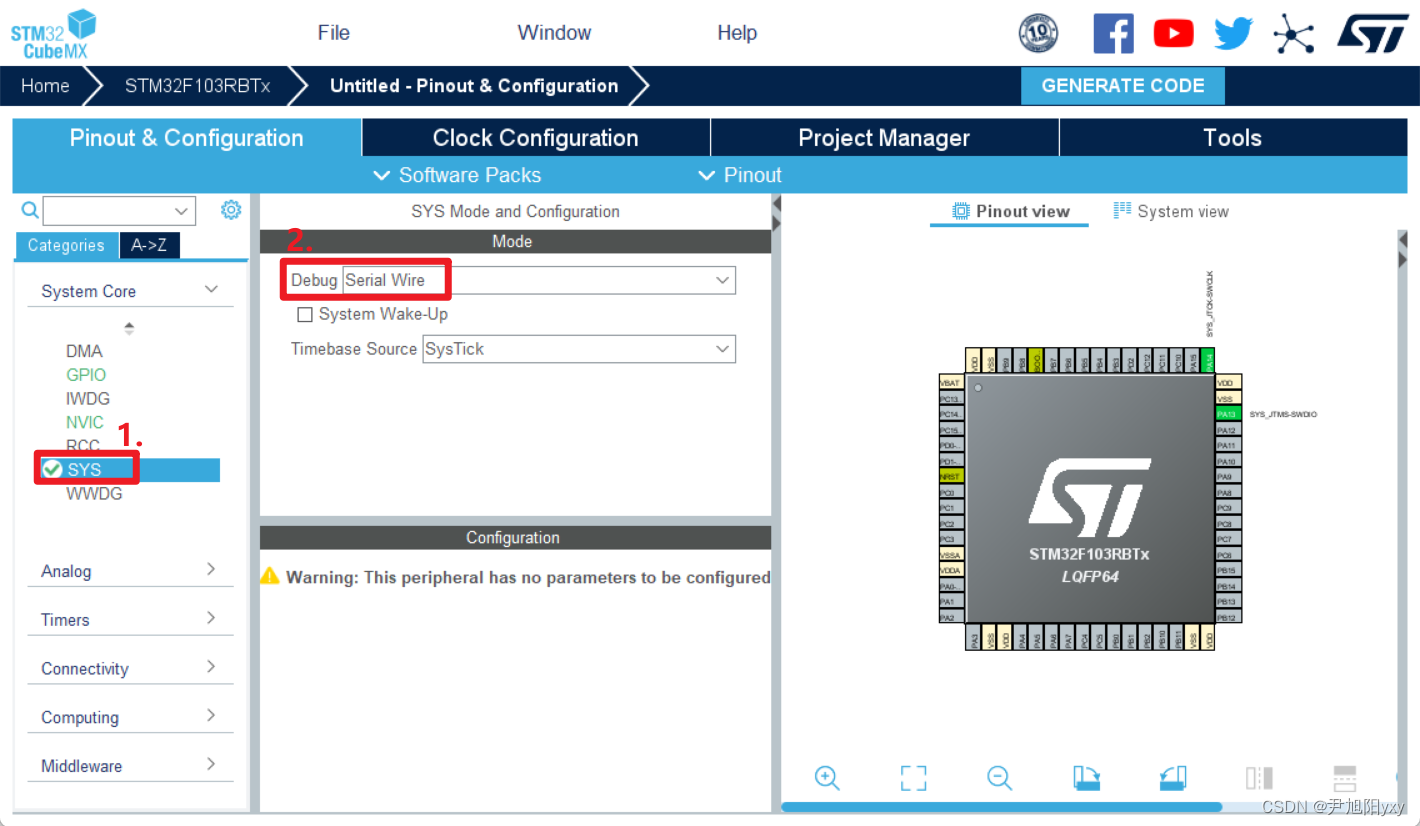Open the gear settings icon beside search
The height and width of the screenshot is (826, 1420).
pos(231,209)
